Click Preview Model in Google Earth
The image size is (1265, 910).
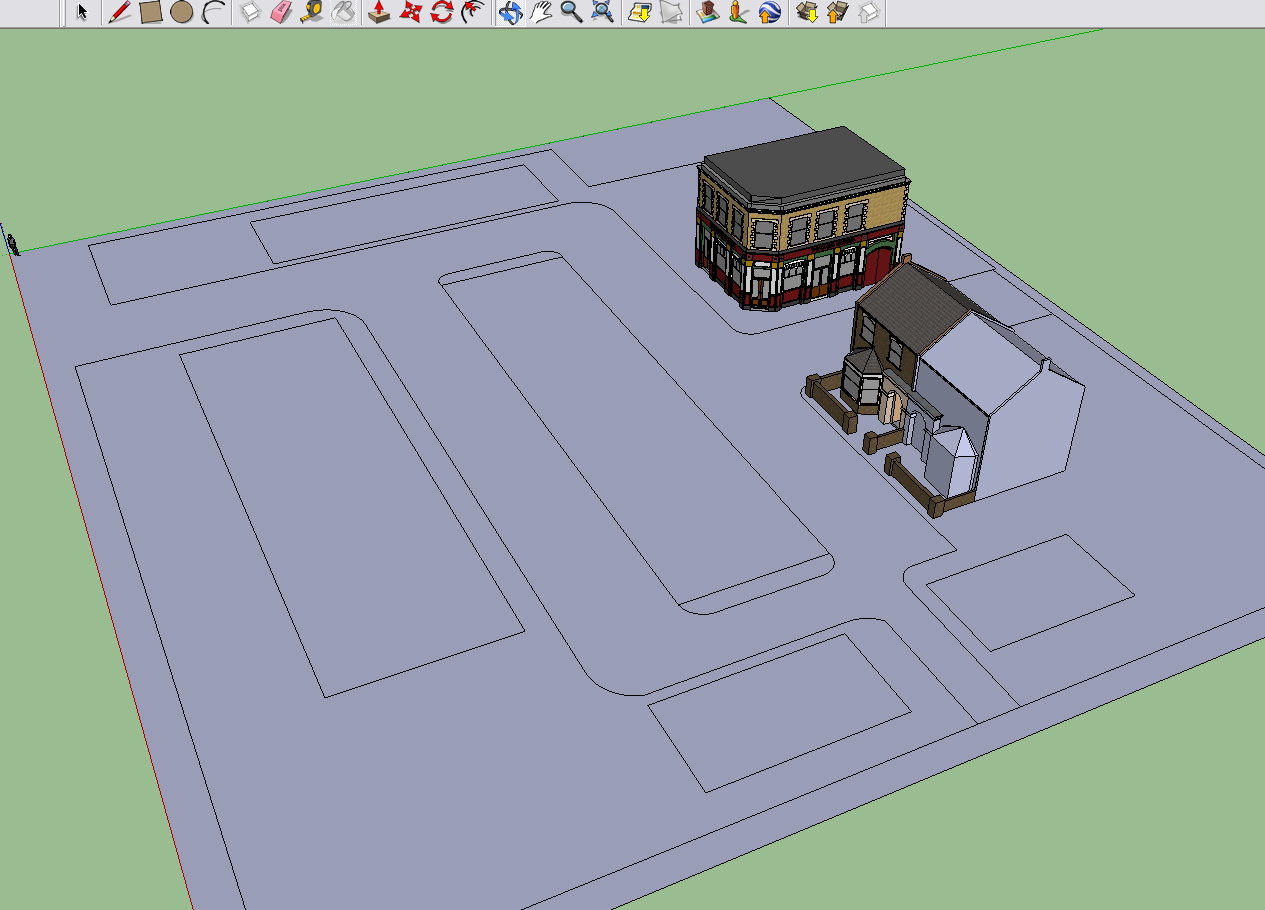[770, 12]
